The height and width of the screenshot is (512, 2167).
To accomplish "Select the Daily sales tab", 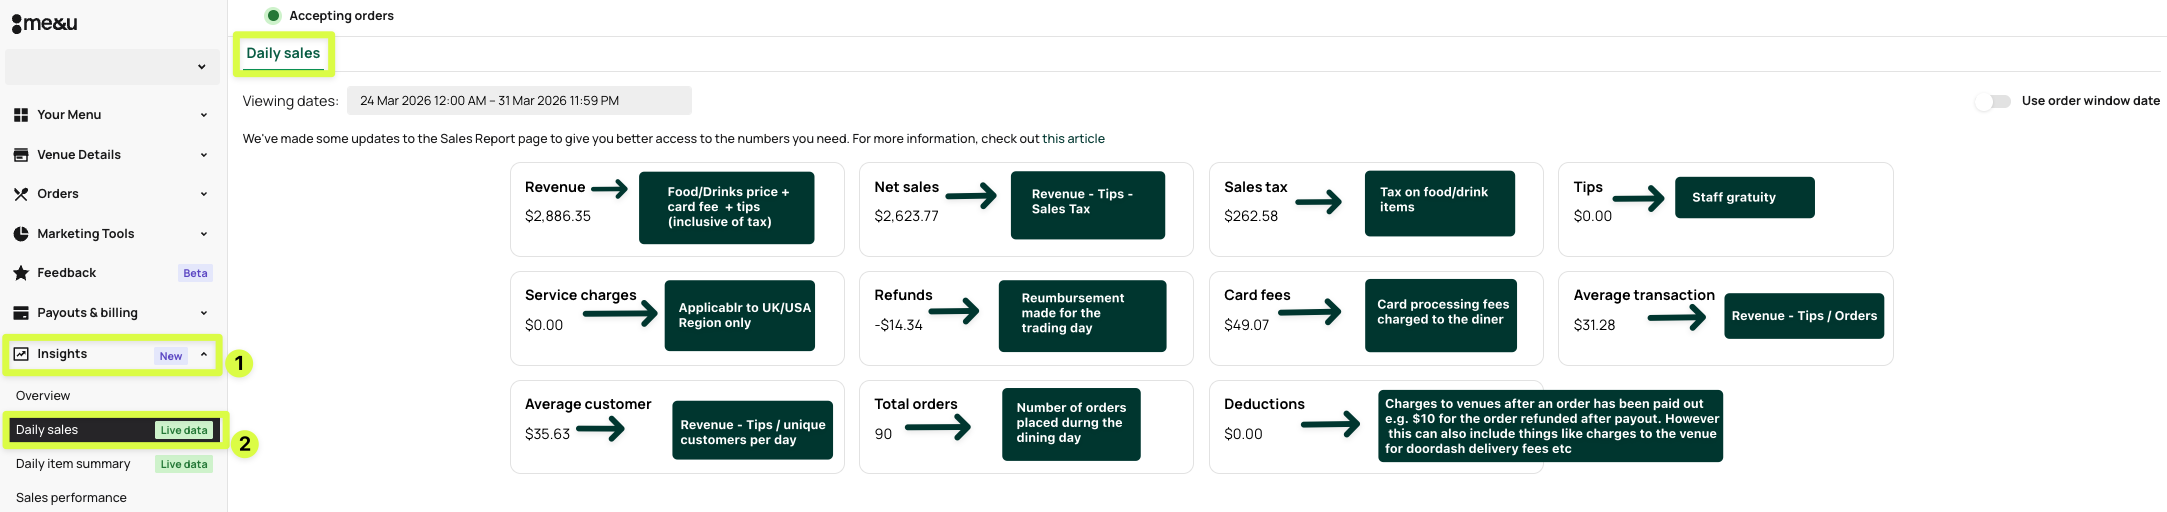I will 283,54.
